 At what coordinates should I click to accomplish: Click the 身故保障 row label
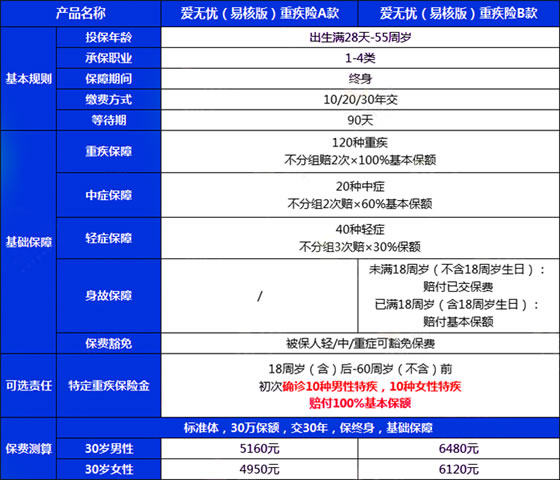109,296
